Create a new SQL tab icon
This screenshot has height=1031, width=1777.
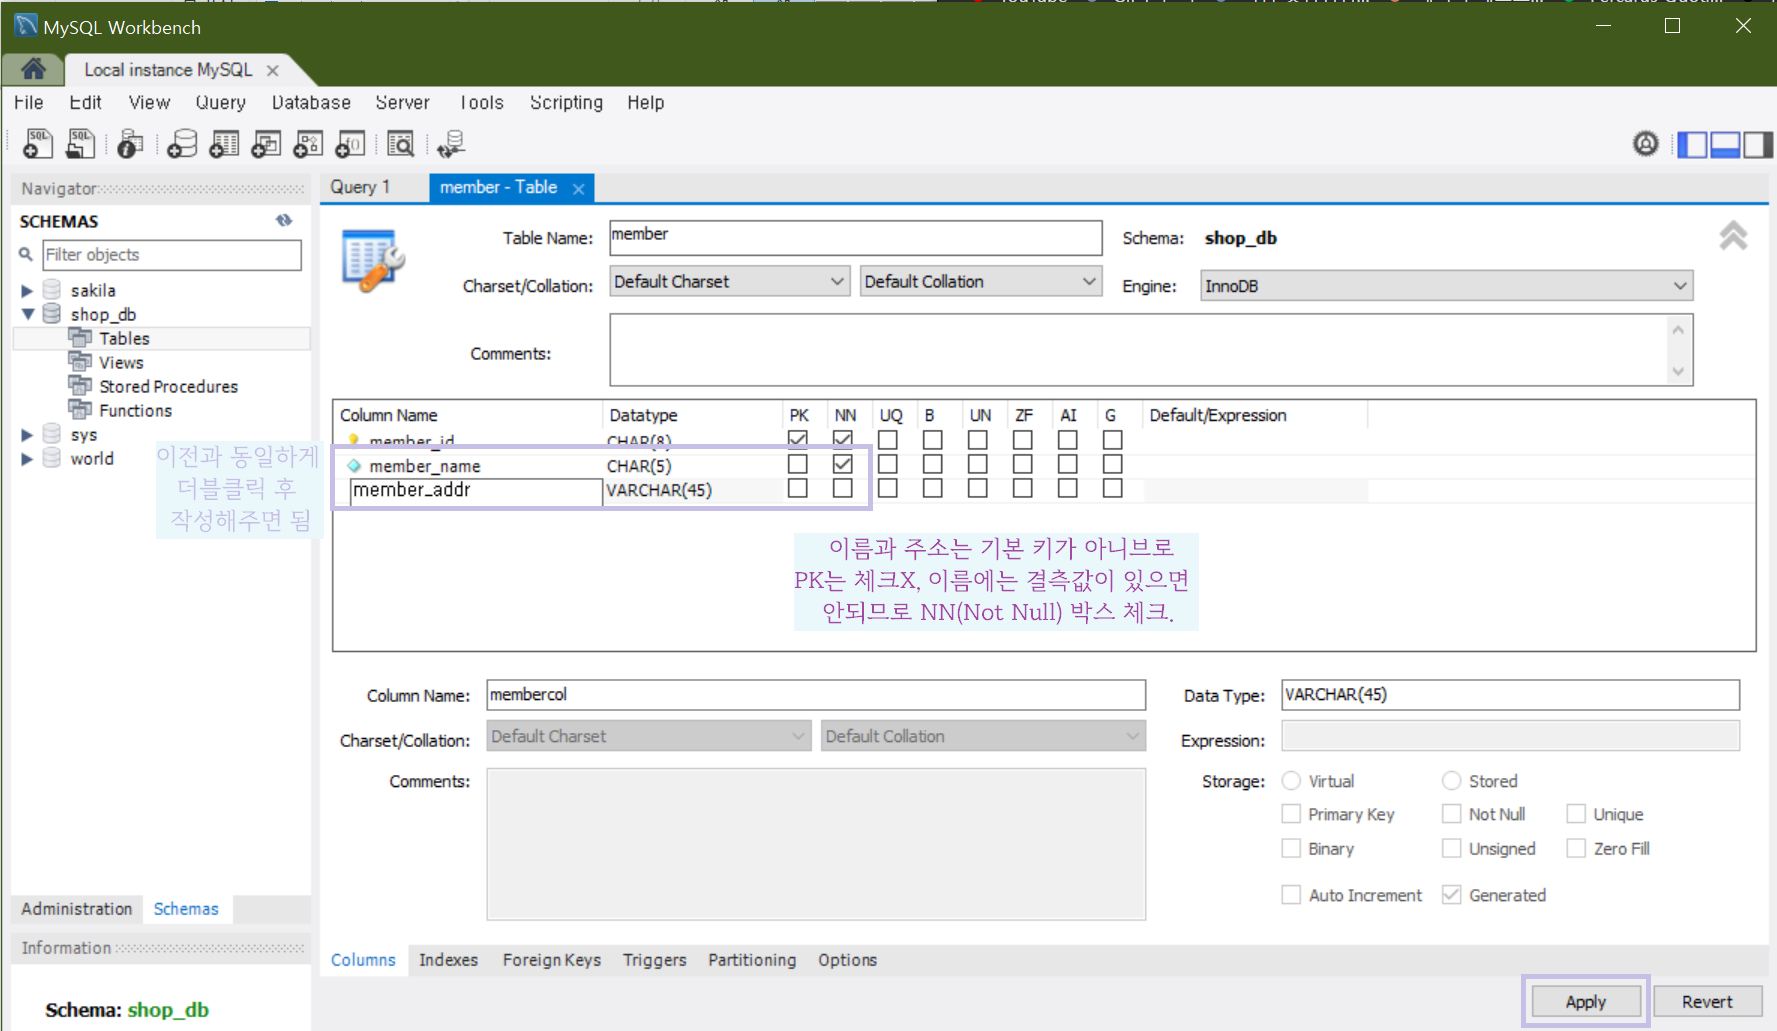click(x=38, y=144)
